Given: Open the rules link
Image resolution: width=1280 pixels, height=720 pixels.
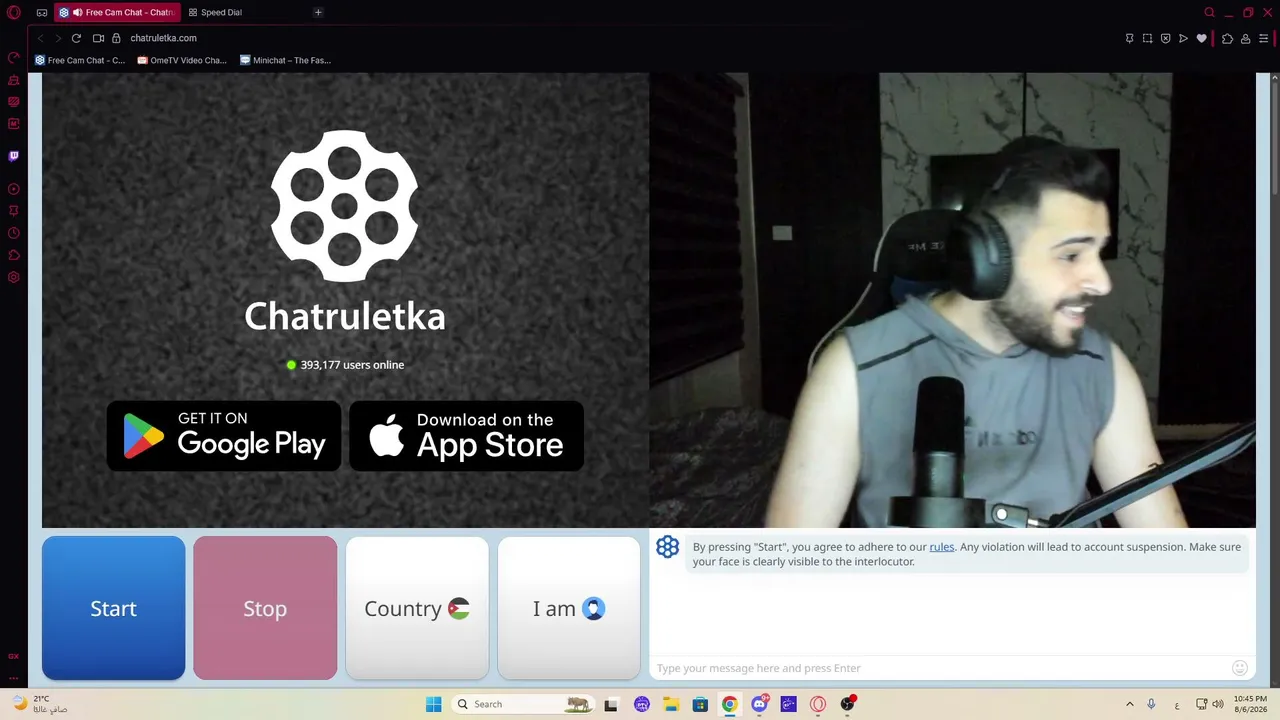Looking at the screenshot, I should click(942, 547).
